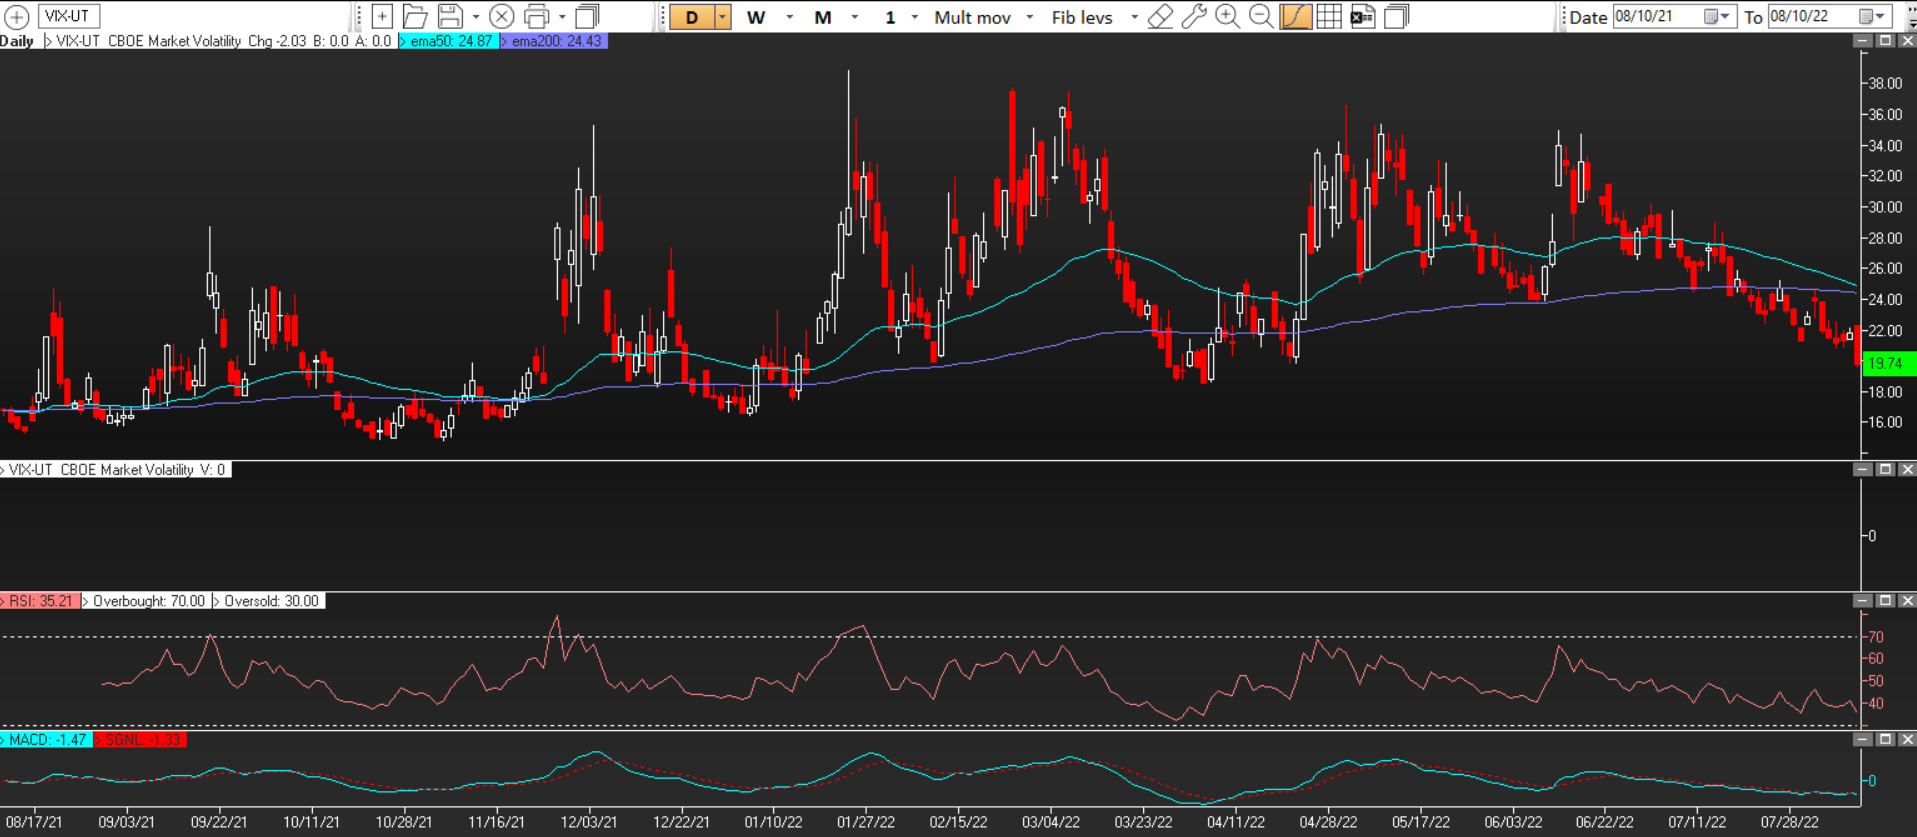Print the chart with the printer icon

coord(537,16)
